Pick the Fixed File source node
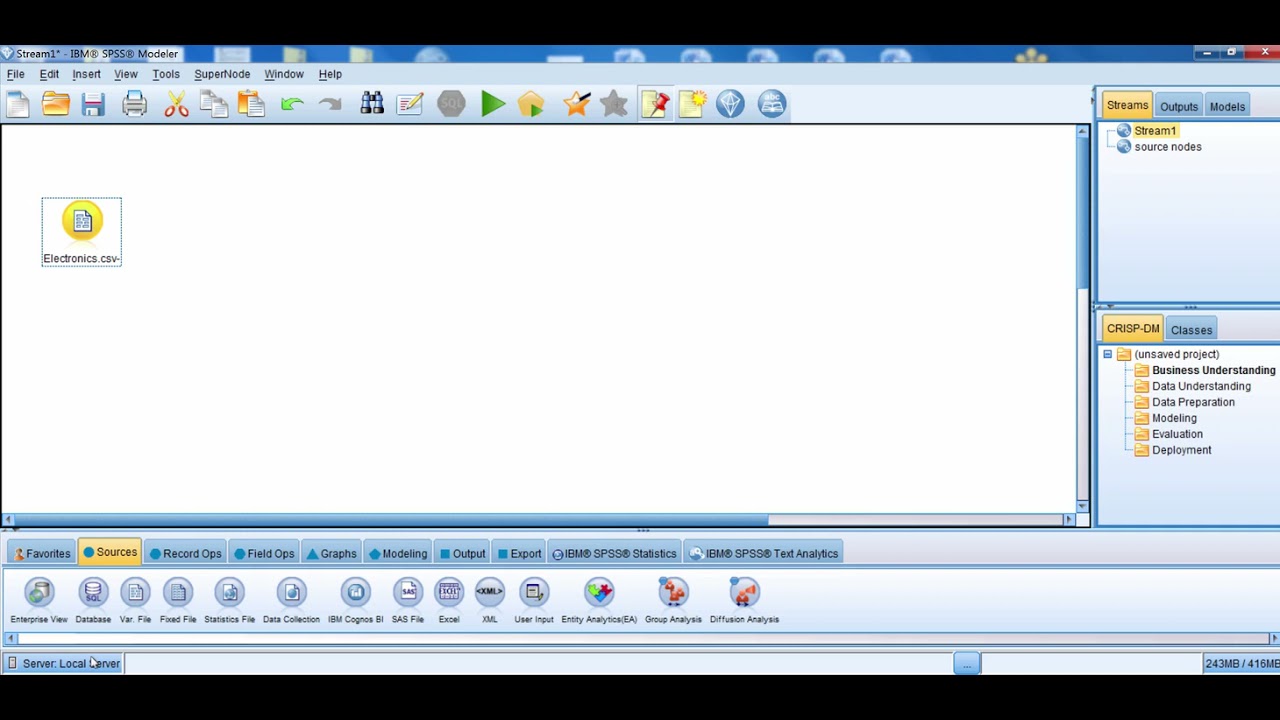 (178, 601)
